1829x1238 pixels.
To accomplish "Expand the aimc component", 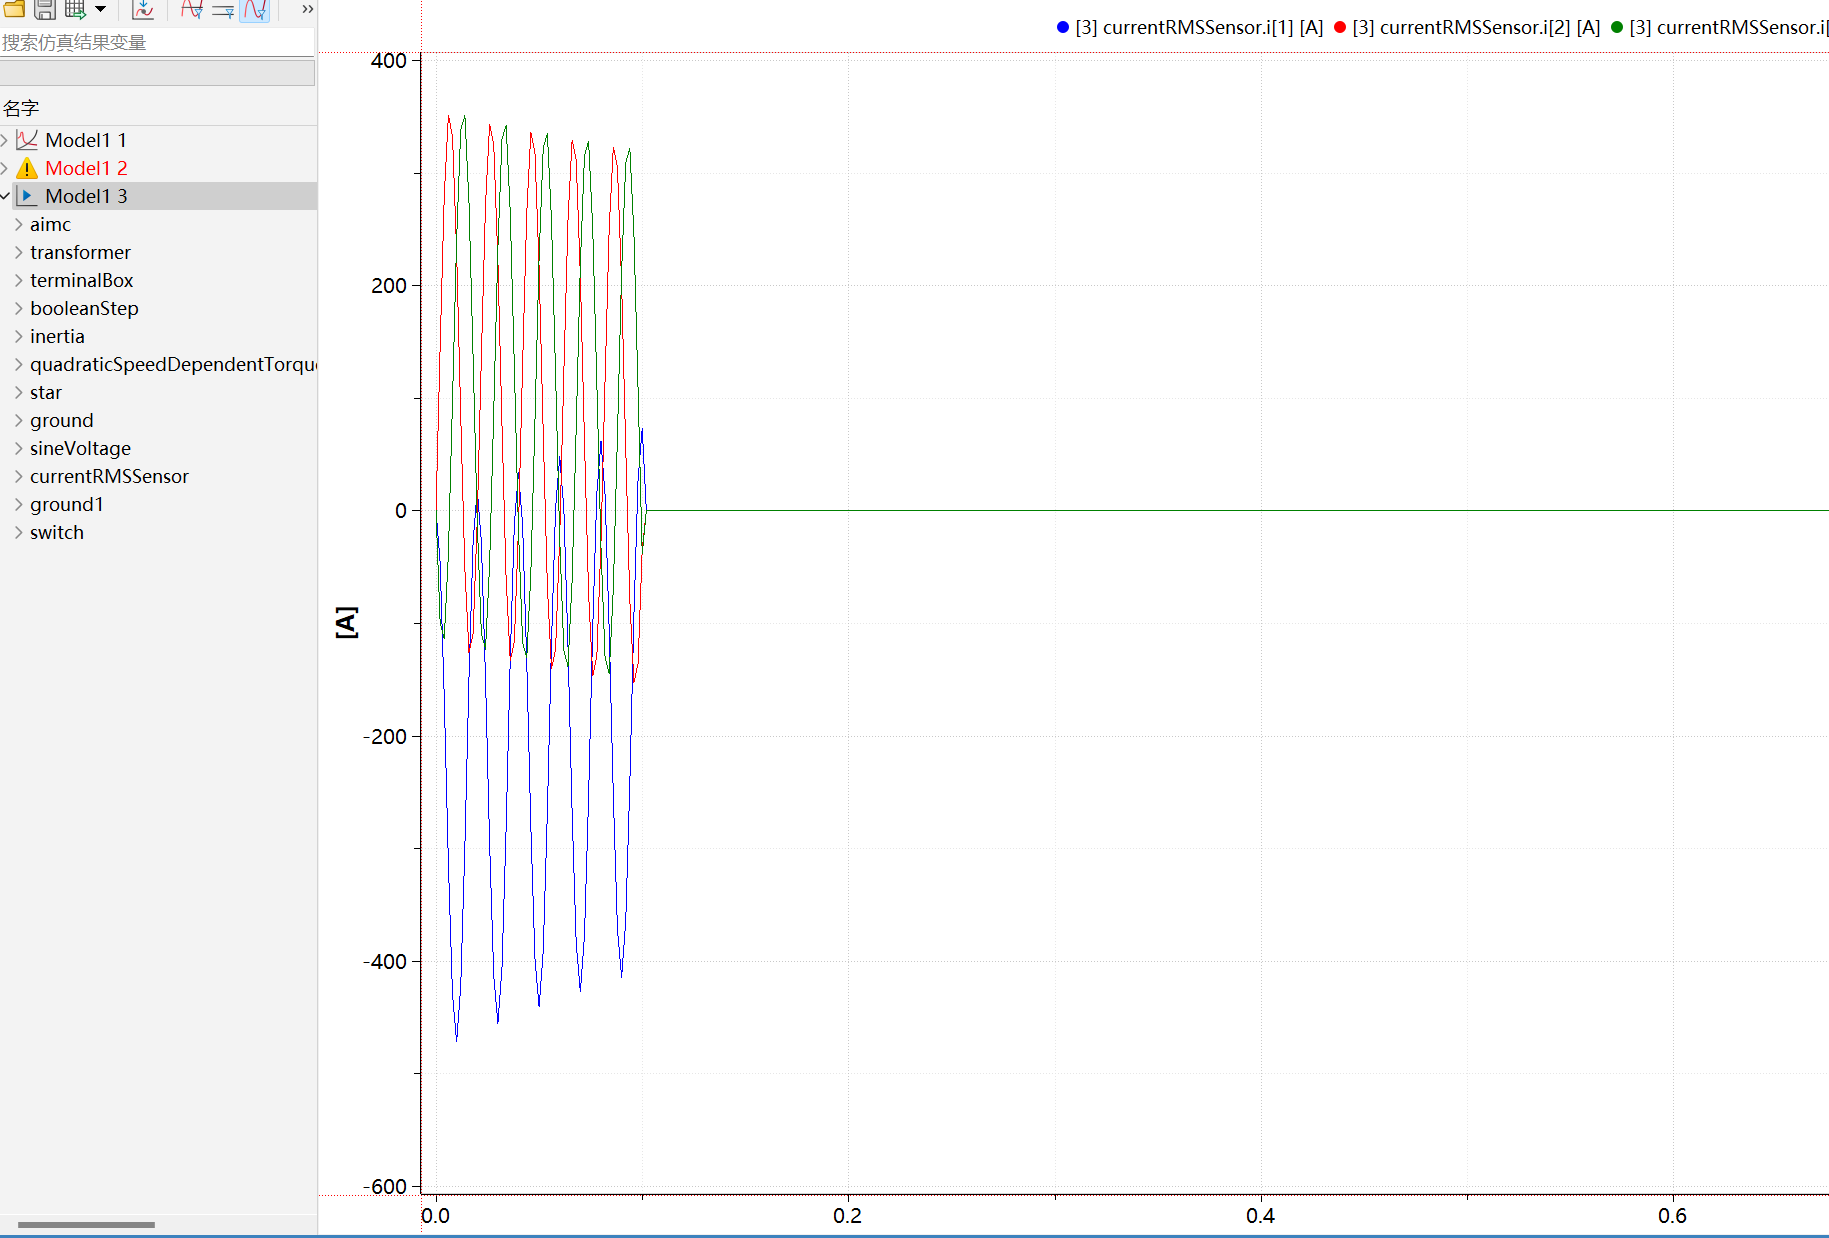I will pos(19,224).
